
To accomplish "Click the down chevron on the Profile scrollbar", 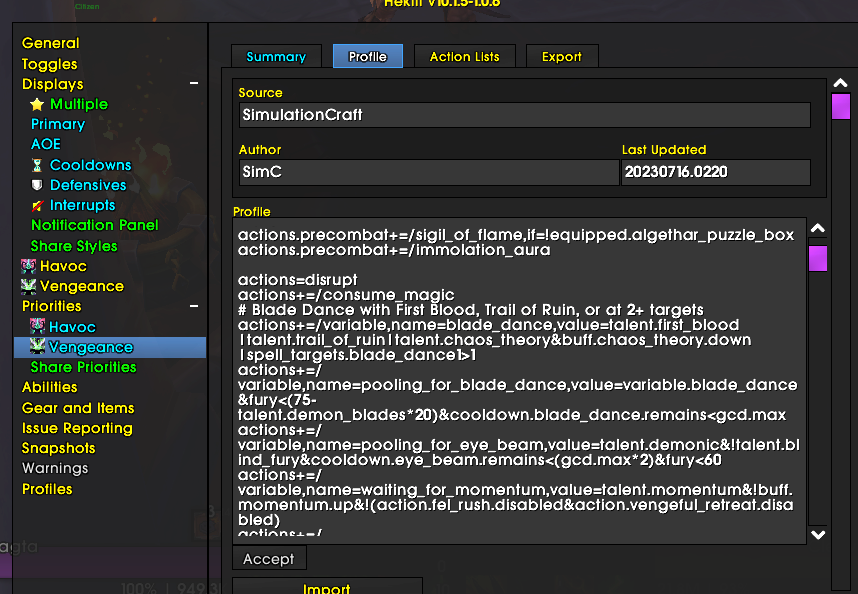I will (818, 534).
